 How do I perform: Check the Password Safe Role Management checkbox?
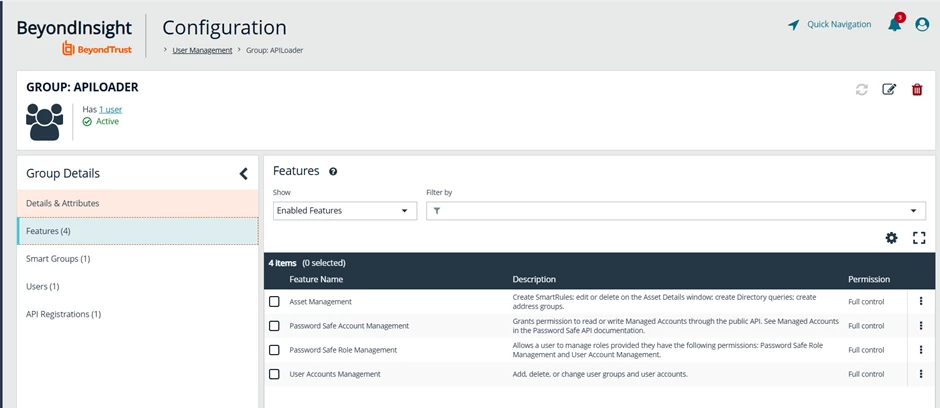(274, 350)
